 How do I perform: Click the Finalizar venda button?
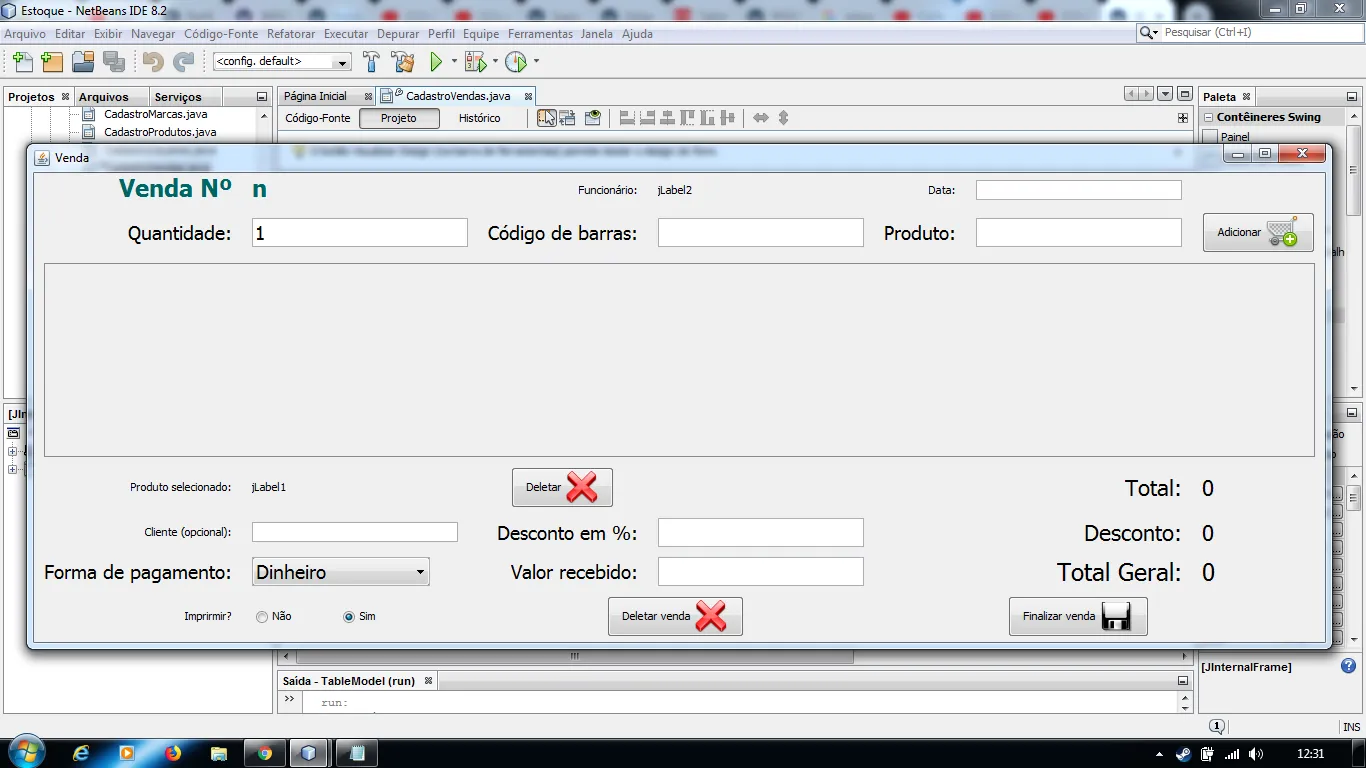point(1078,616)
